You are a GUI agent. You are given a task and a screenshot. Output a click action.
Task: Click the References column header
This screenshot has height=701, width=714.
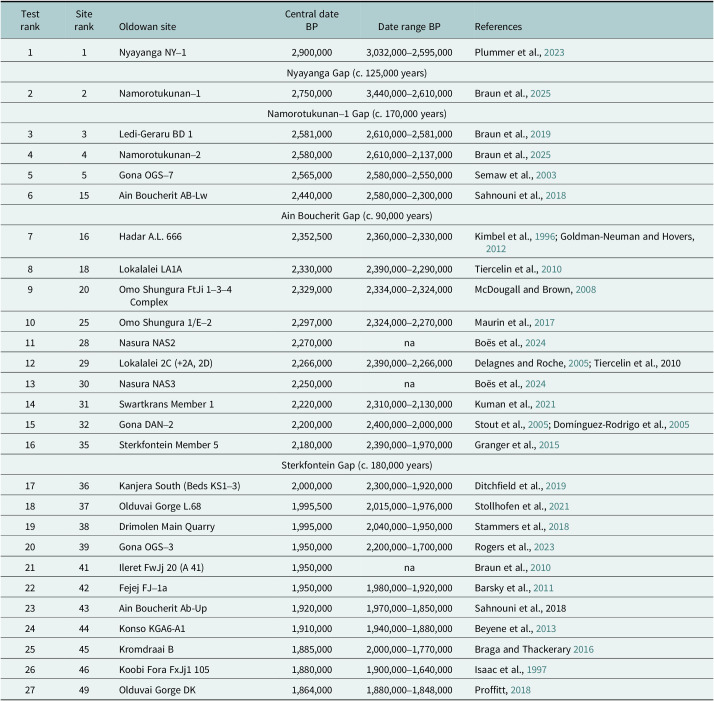[498, 26]
